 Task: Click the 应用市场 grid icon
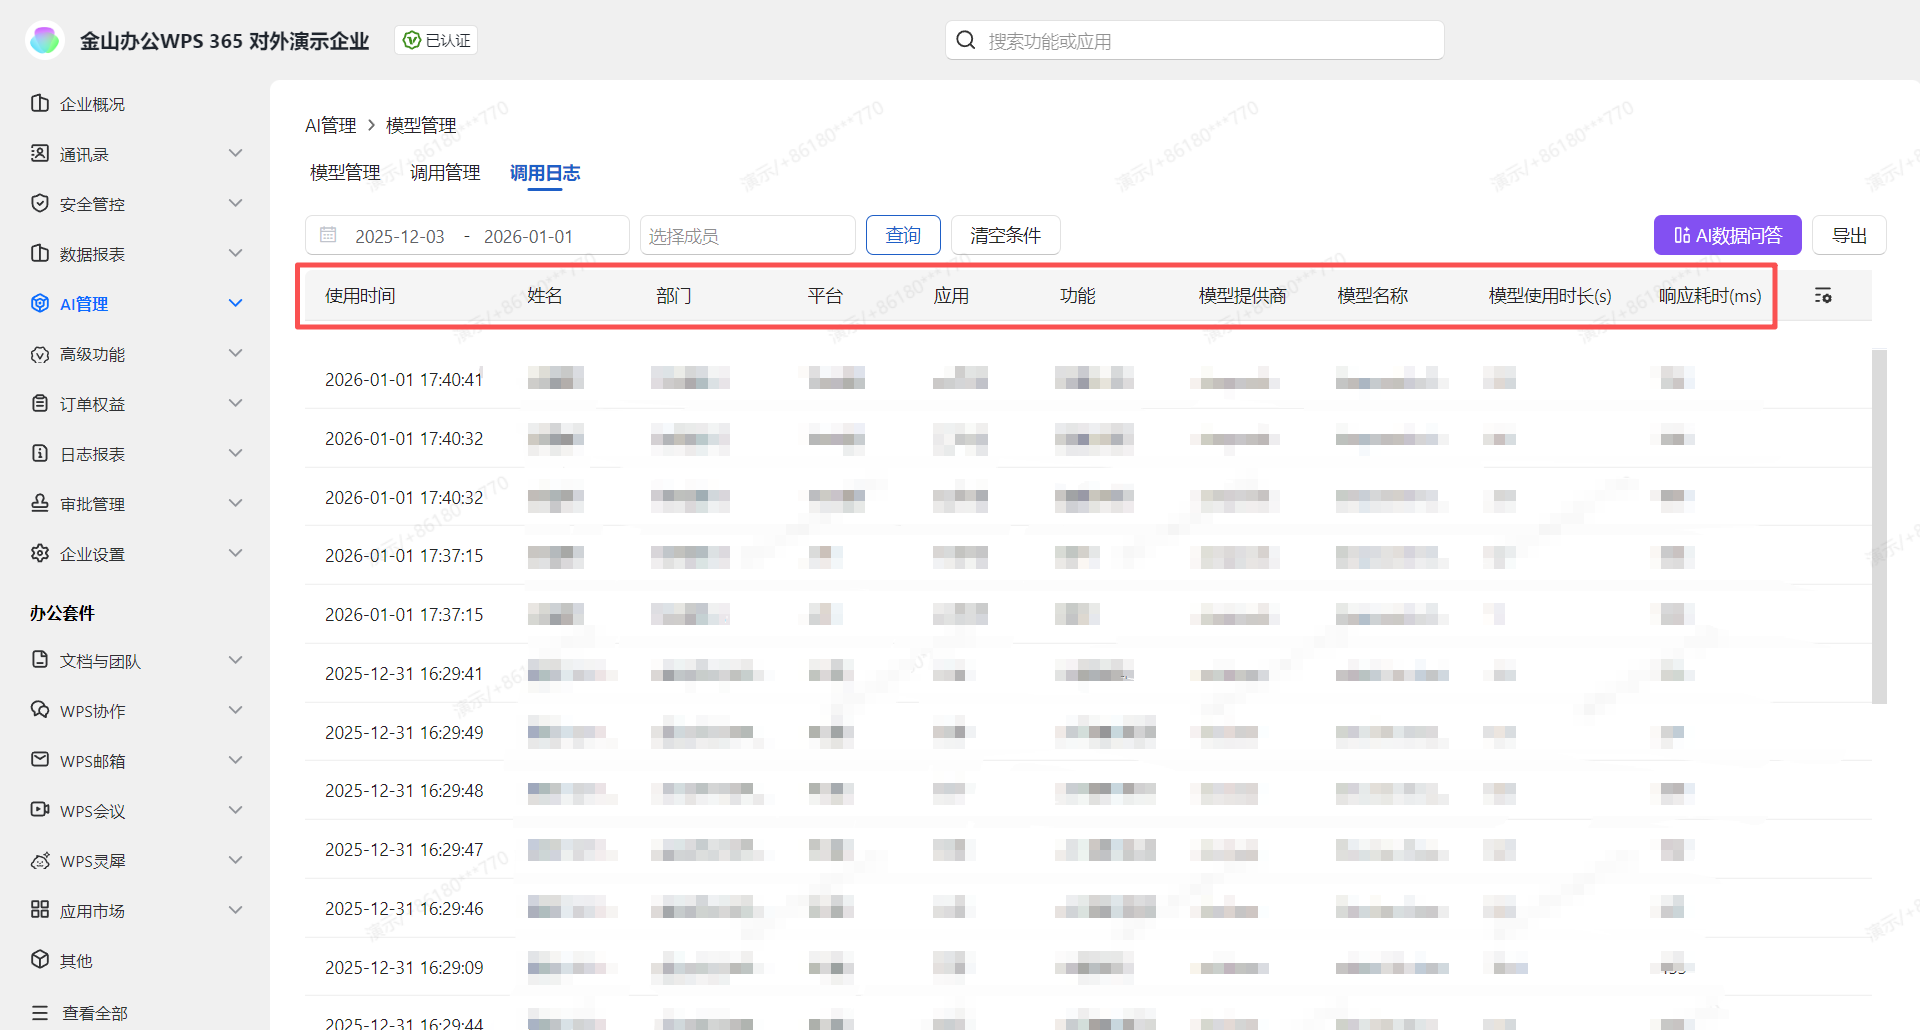coord(40,910)
